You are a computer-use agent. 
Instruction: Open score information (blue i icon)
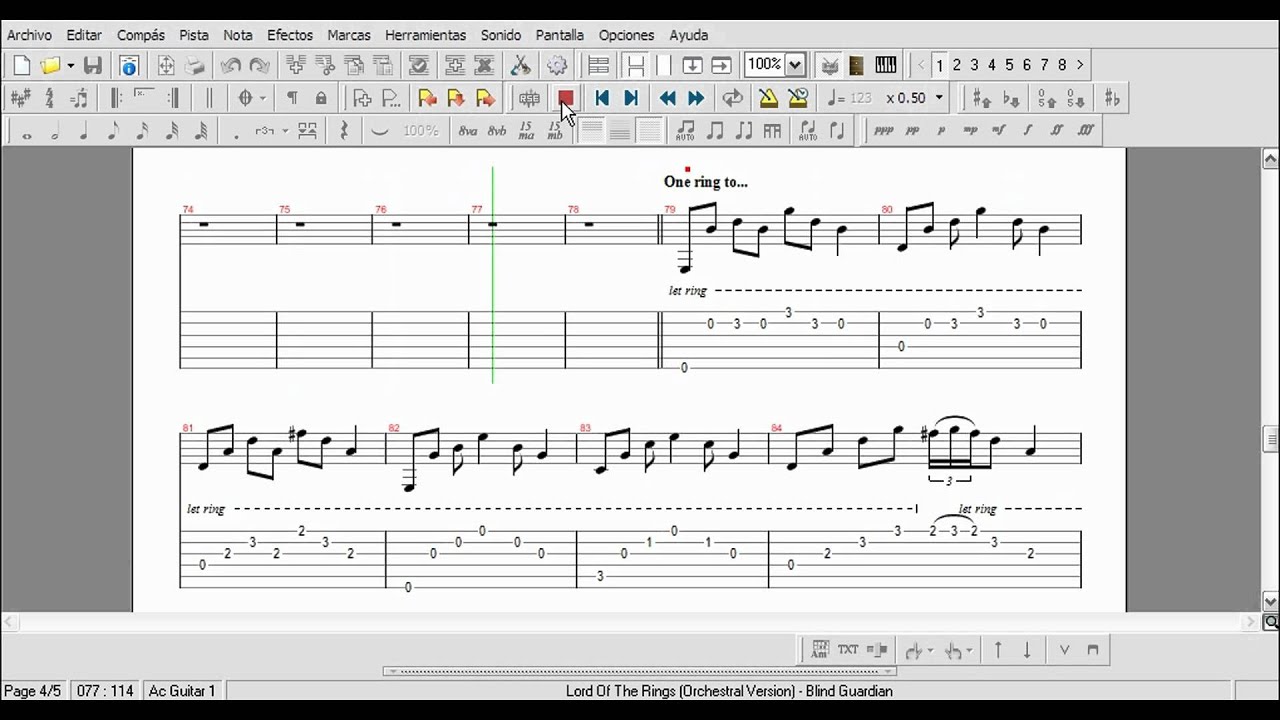point(129,66)
